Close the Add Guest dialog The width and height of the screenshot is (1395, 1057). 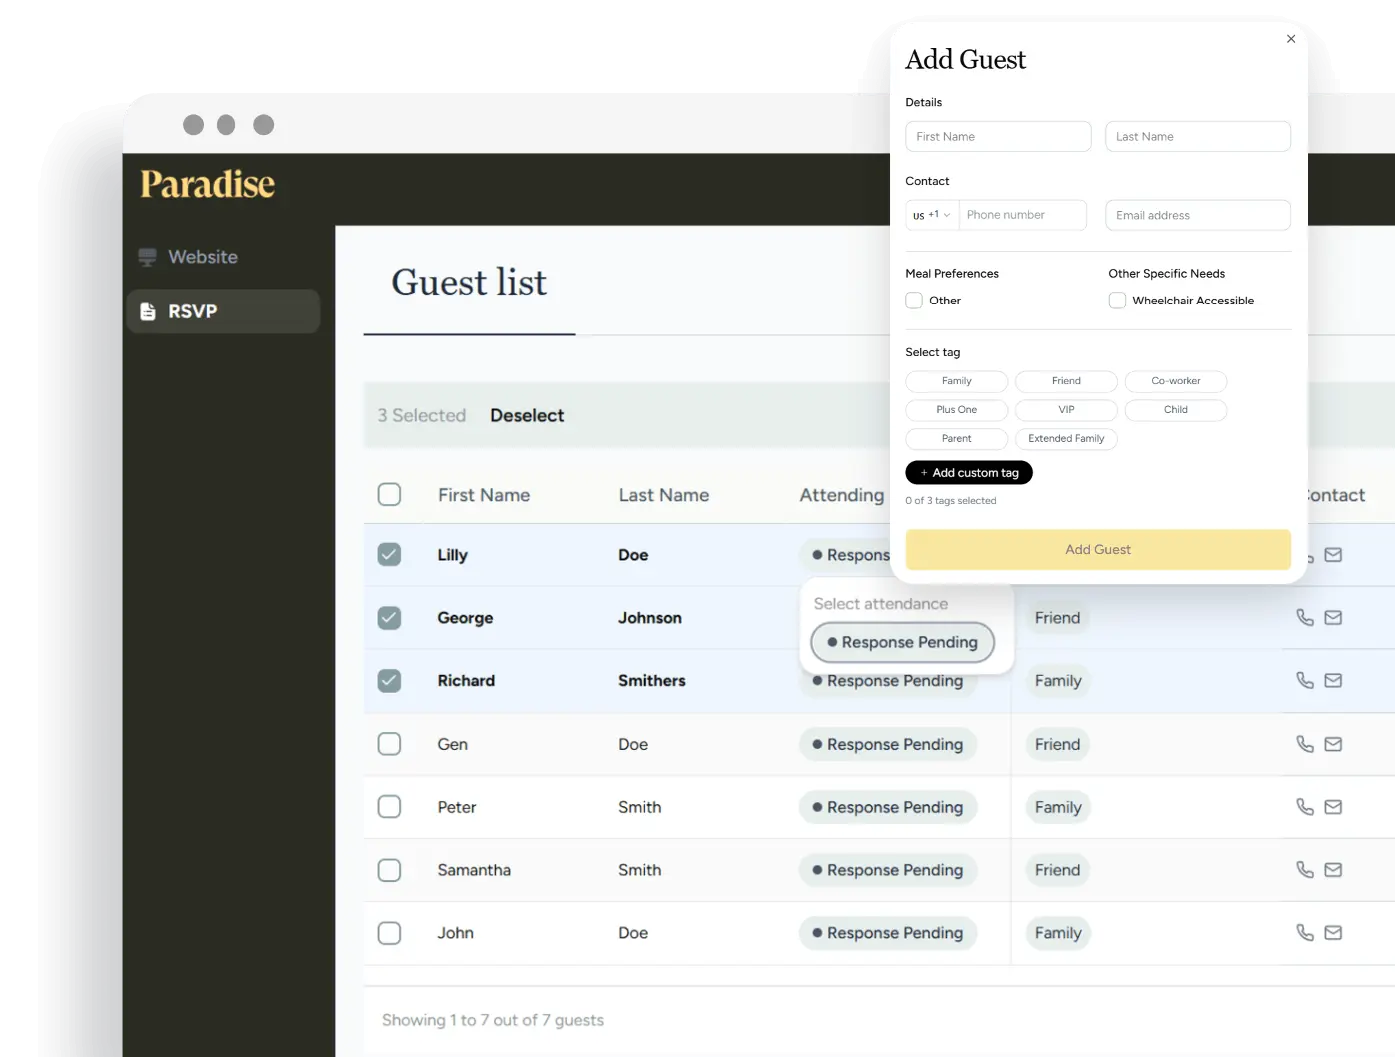click(1291, 39)
